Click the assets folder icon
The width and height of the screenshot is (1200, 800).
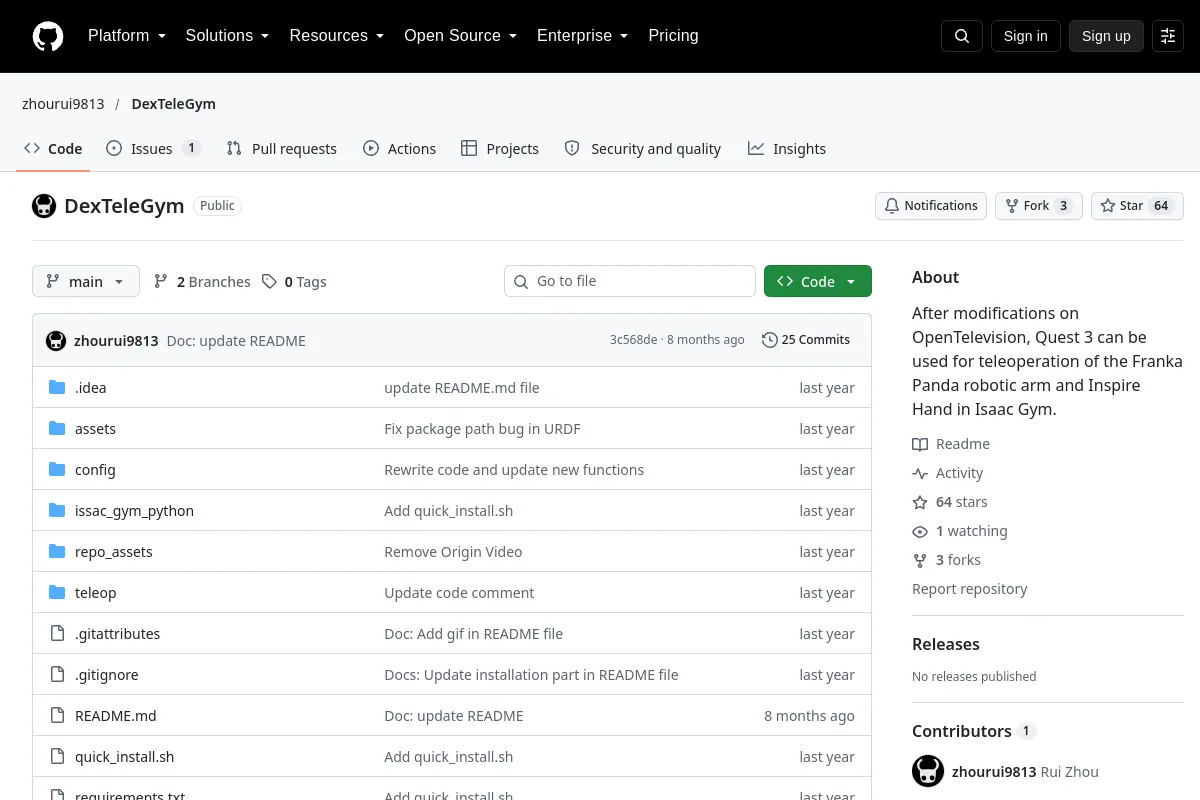tap(57, 429)
